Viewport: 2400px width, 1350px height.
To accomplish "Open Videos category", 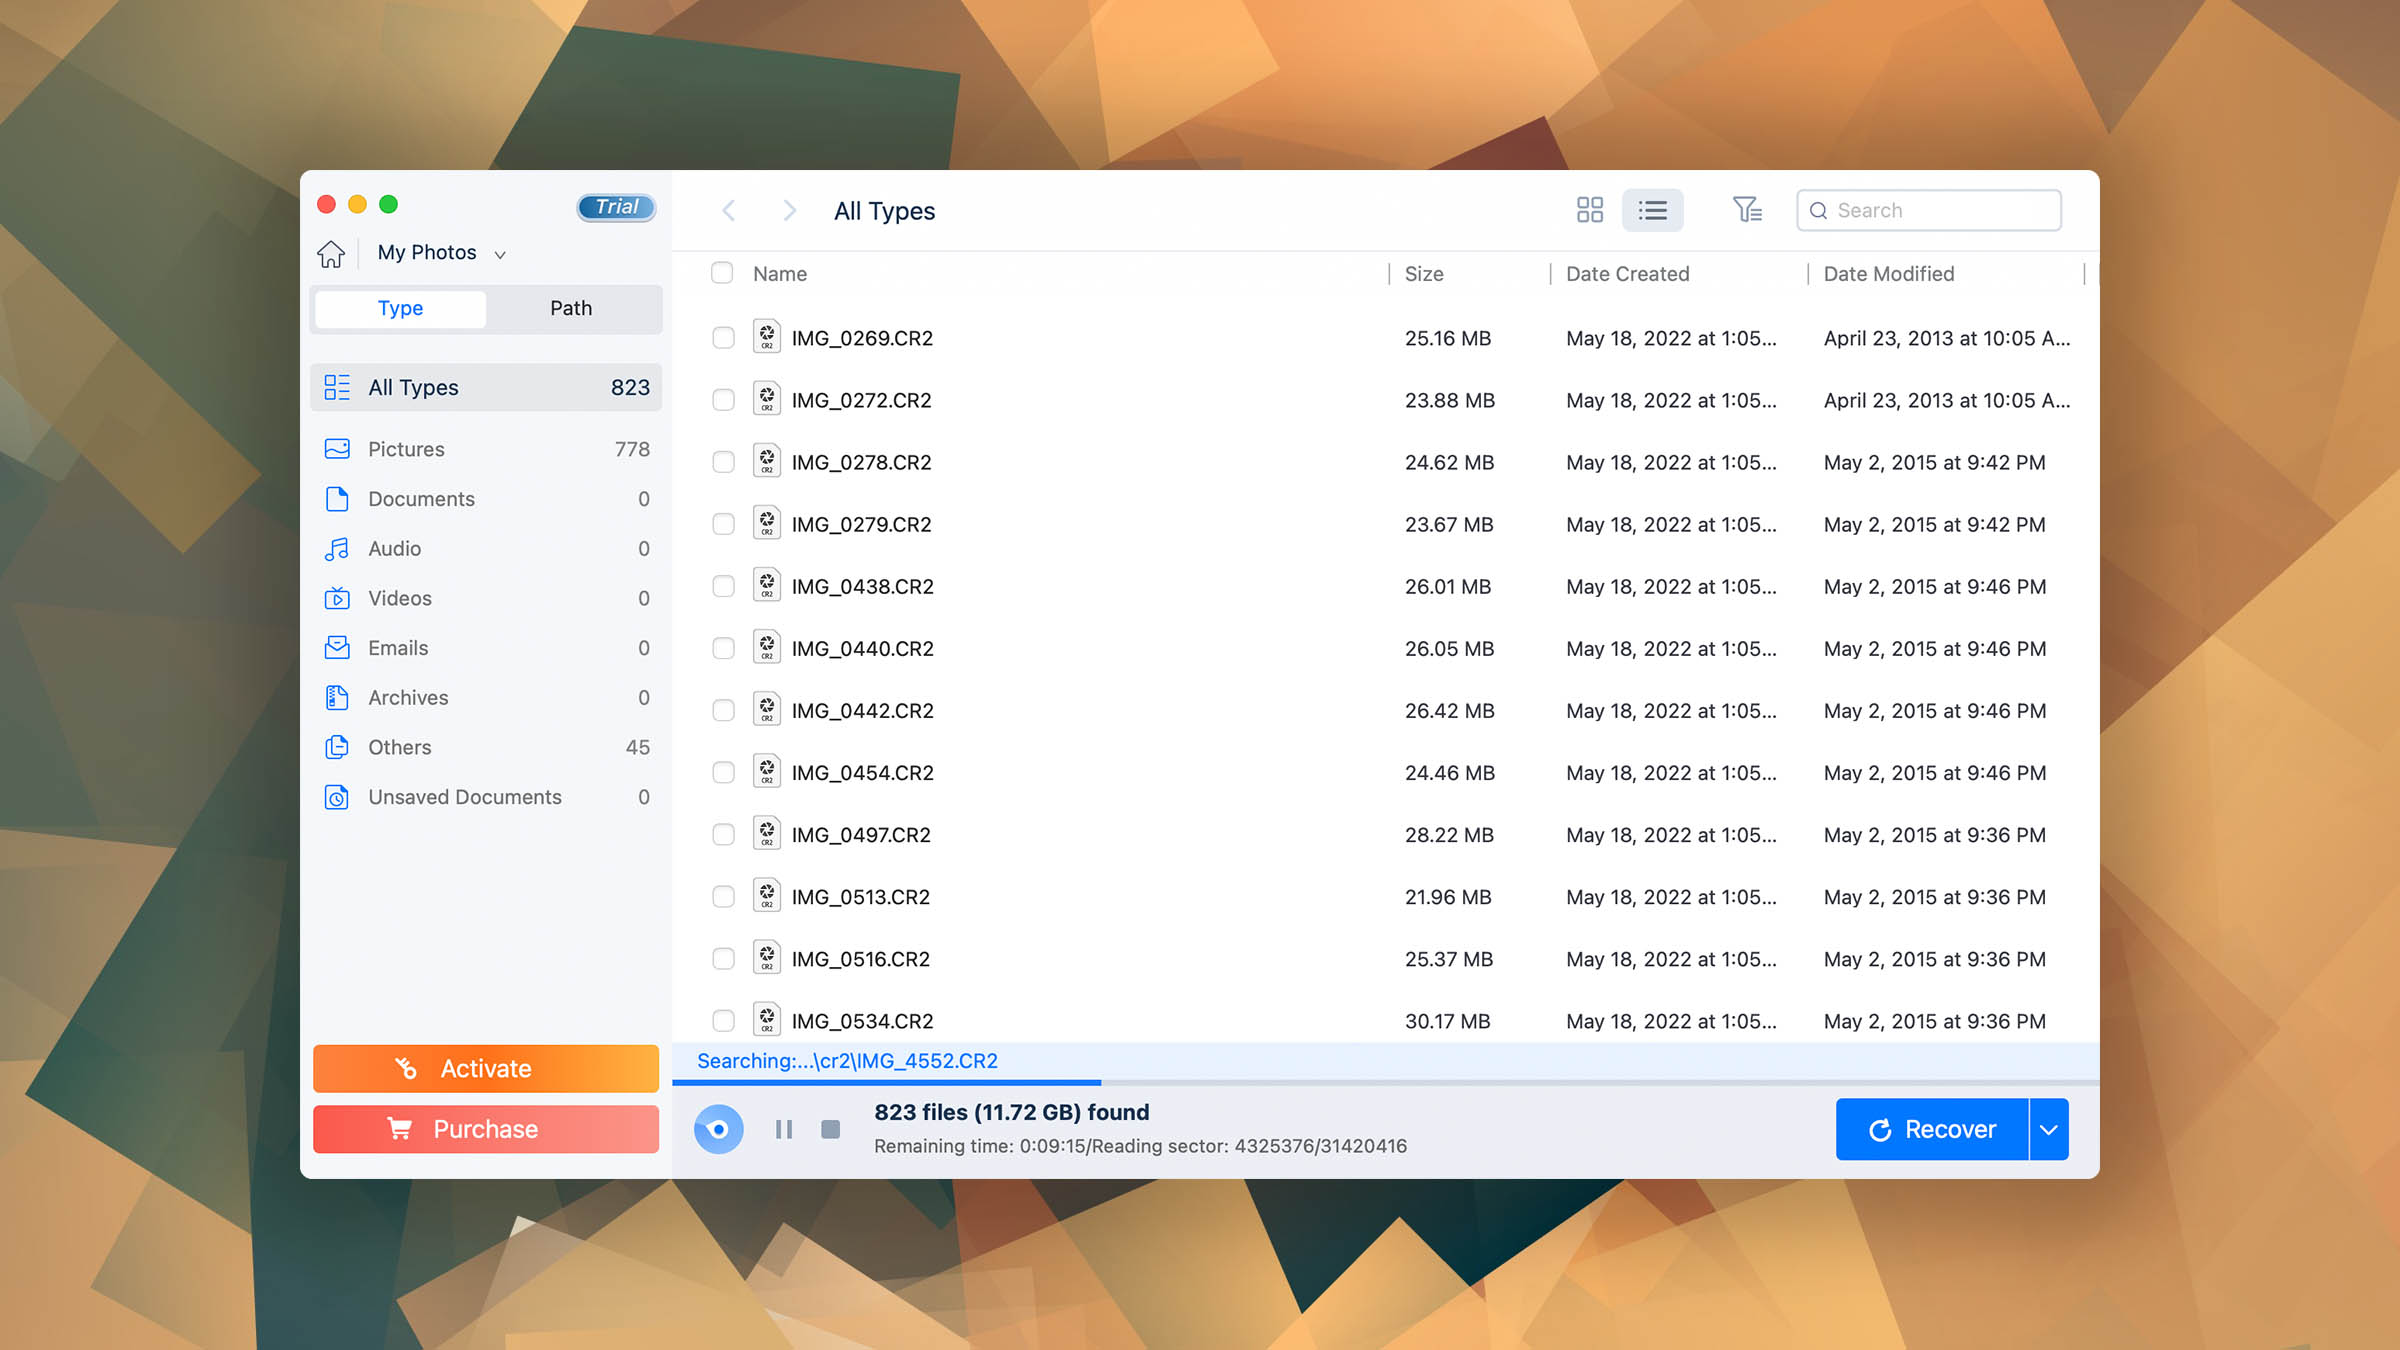I will pyautogui.click(x=486, y=598).
